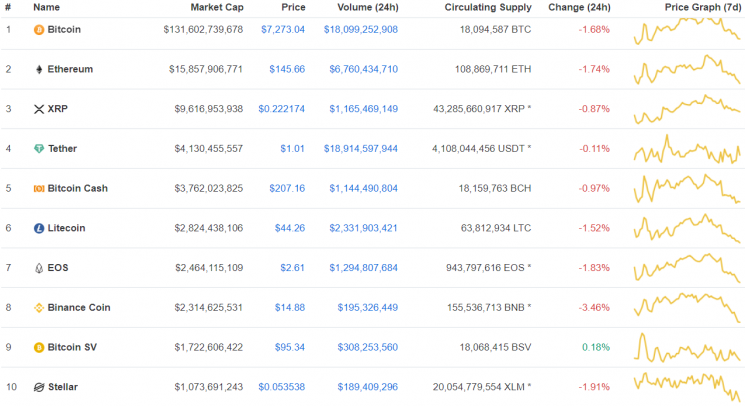
Task: Select Bitcoin market cap $131,602,739,678
Action: (x=203, y=29)
